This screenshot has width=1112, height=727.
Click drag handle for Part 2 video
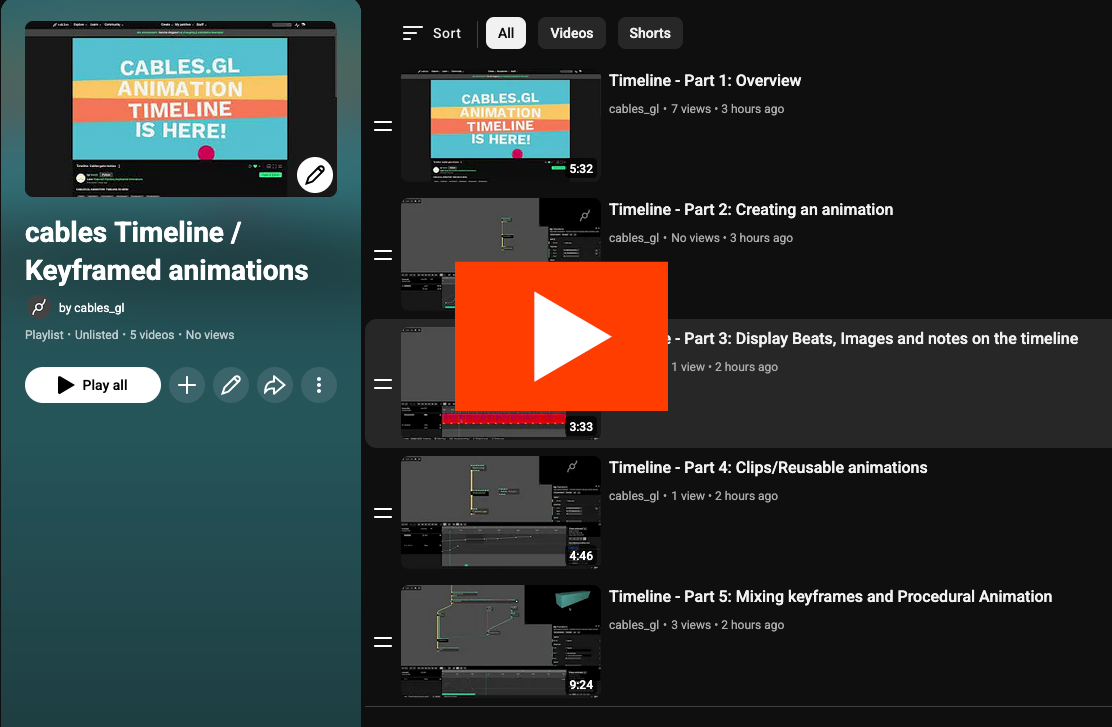(383, 255)
